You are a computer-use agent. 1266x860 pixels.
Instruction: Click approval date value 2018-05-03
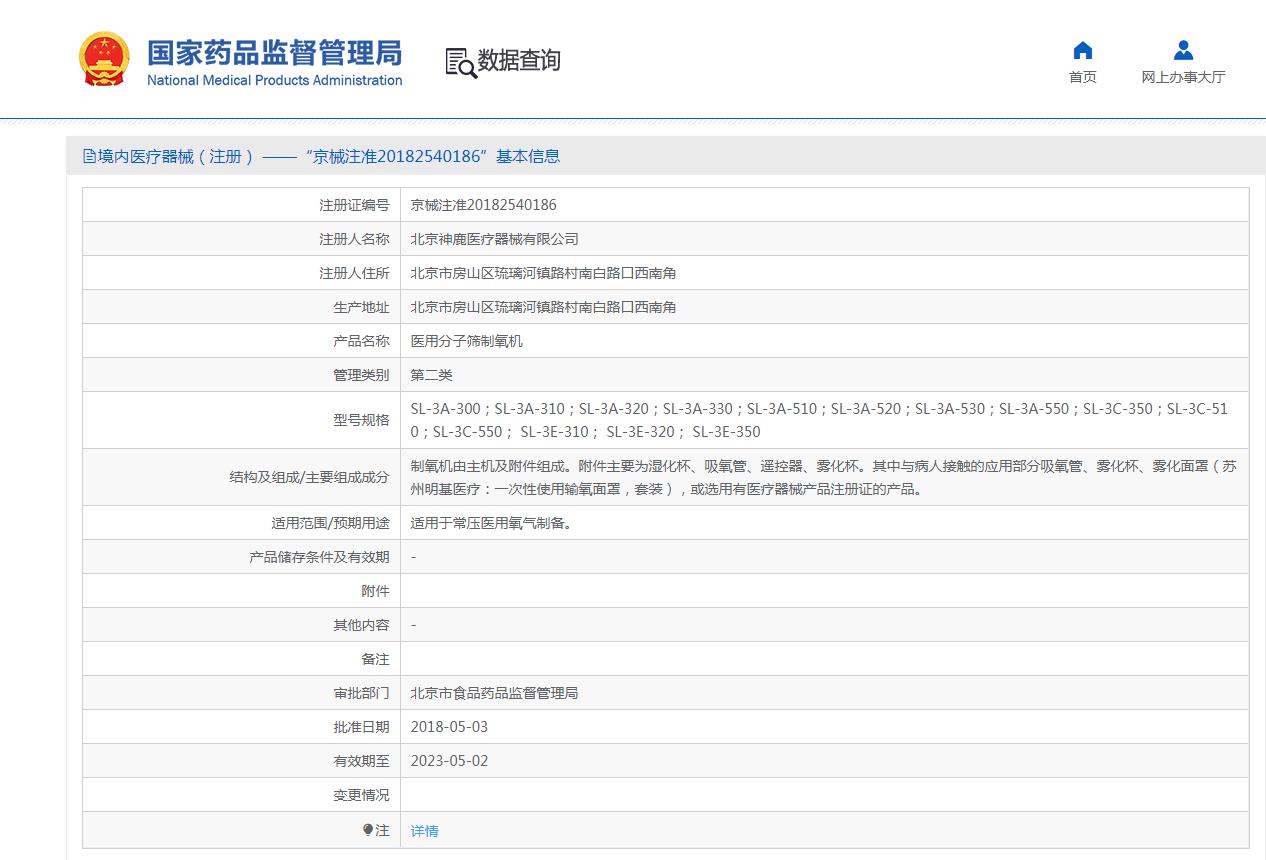pyautogui.click(x=449, y=727)
